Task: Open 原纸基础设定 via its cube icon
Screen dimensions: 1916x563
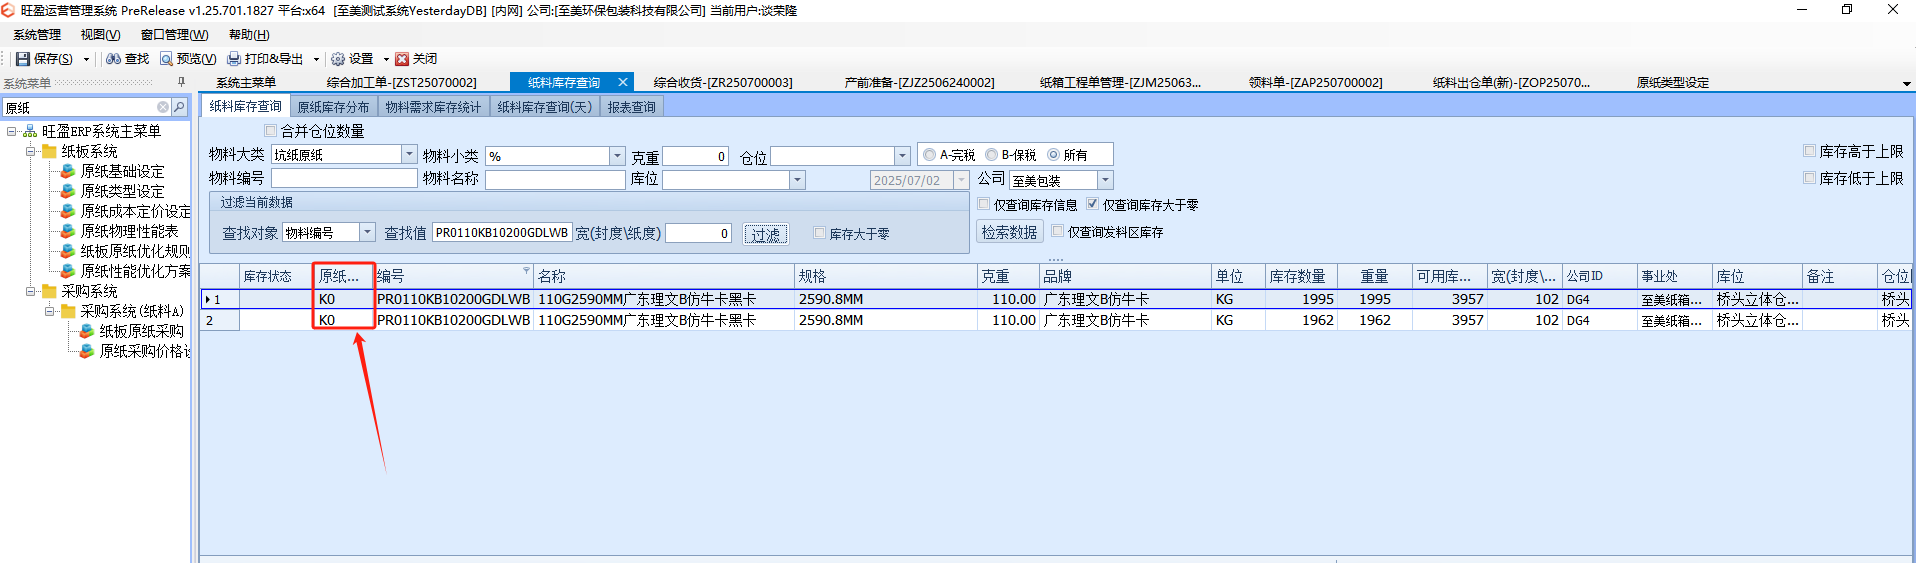Action: click(68, 171)
